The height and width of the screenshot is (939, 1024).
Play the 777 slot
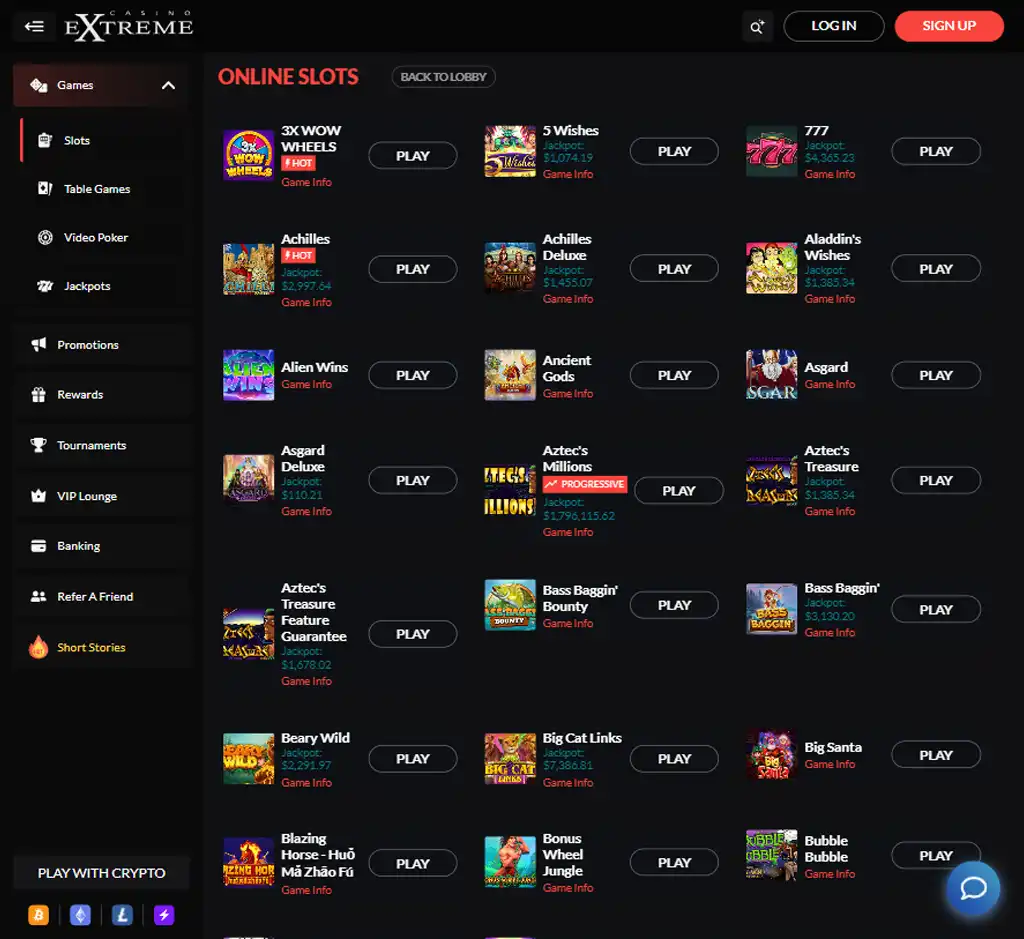tap(936, 151)
